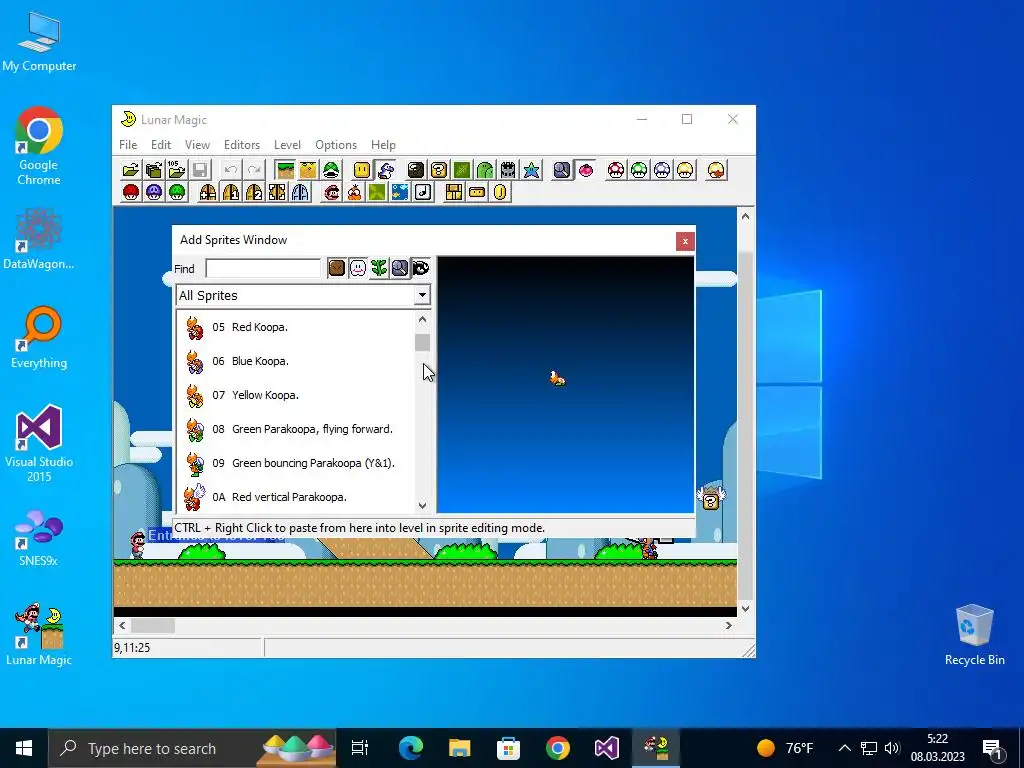Open the File menu
The image size is (1024, 768).
[x=128, y=145]
